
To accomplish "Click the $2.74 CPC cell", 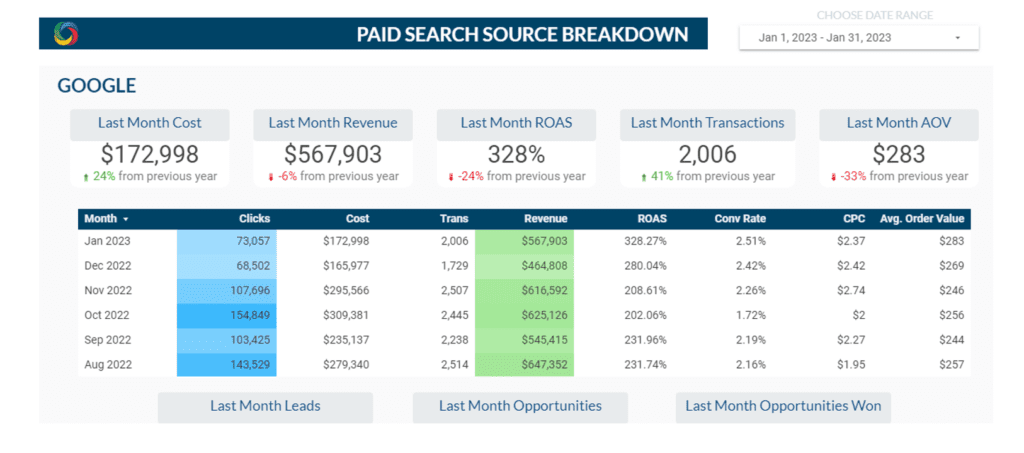I will point(852,290).
